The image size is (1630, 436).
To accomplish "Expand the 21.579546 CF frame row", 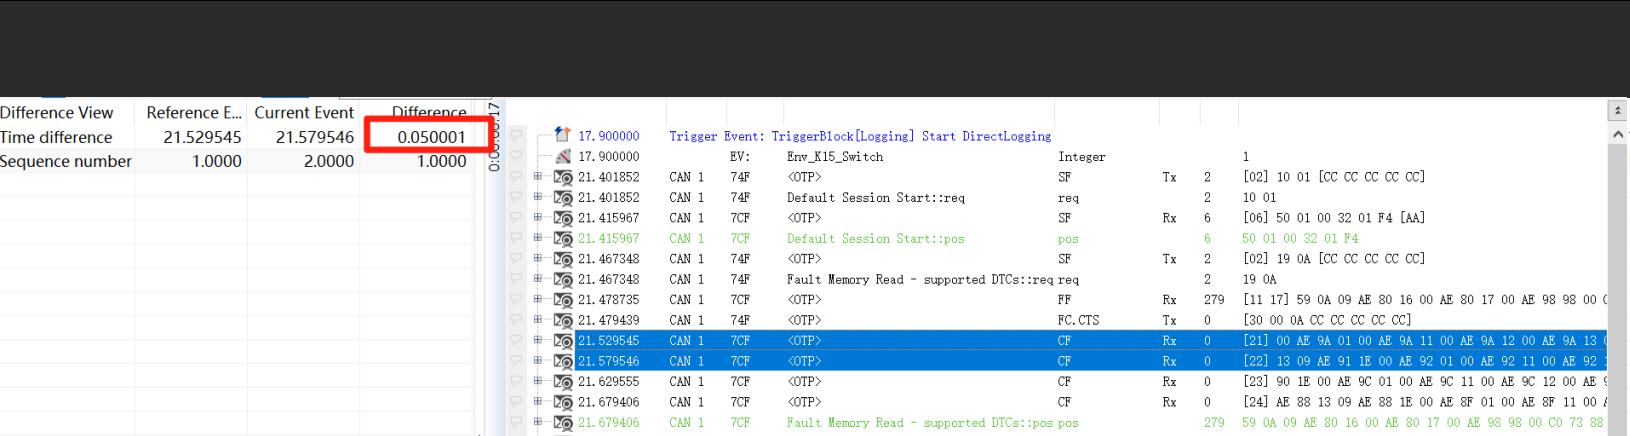I will (538, 361).
